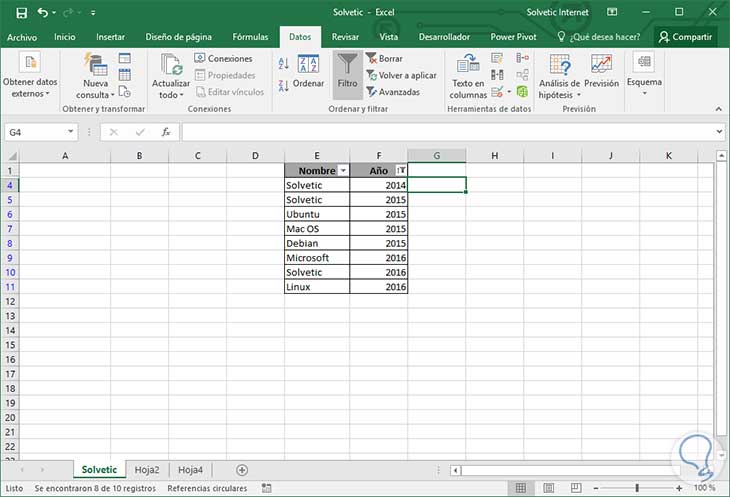Image resolution: width=730 pixels, height=497 pixels.
Task: Open the Fórmulas tab
Action: point(250,37)
